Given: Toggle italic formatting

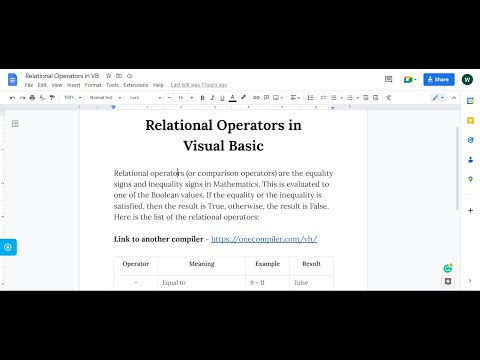Looking at the screenshot, I should [x=212, y=98].
